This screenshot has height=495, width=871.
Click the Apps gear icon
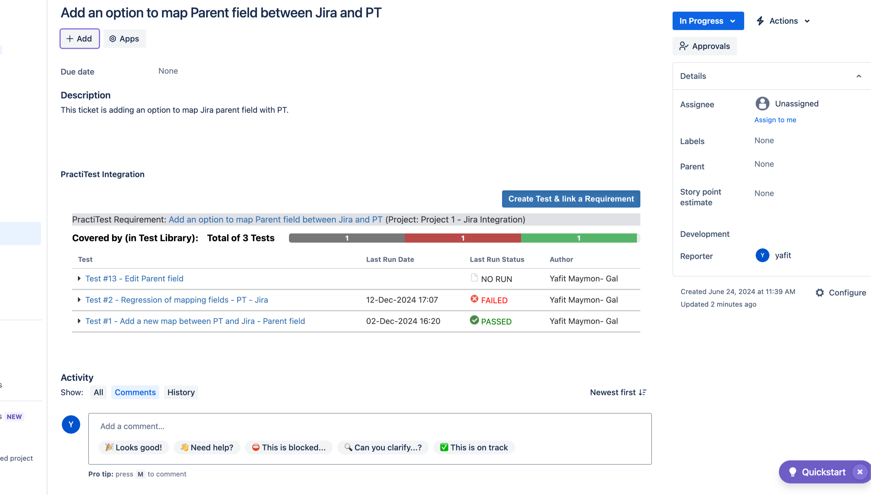click(113, 39)
